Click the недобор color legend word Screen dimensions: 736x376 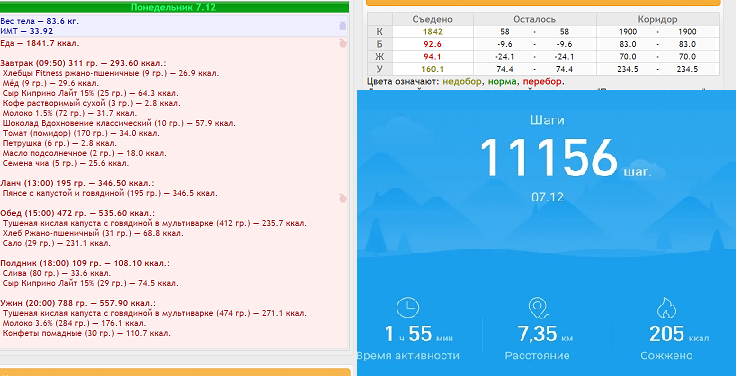[462, 82]
